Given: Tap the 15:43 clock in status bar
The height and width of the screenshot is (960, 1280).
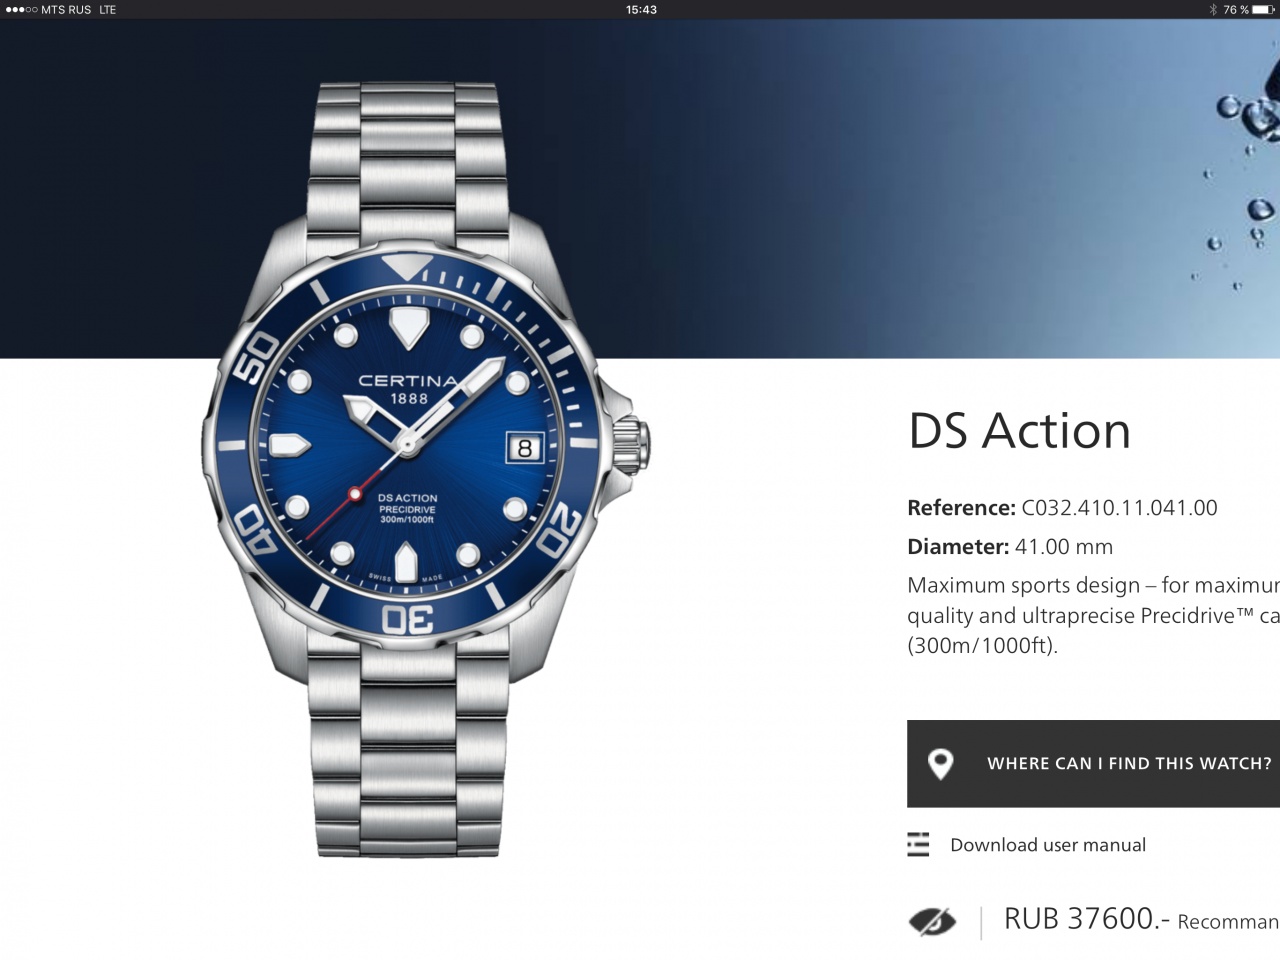Looking at the screenshot, I should [x=641, y=9].
